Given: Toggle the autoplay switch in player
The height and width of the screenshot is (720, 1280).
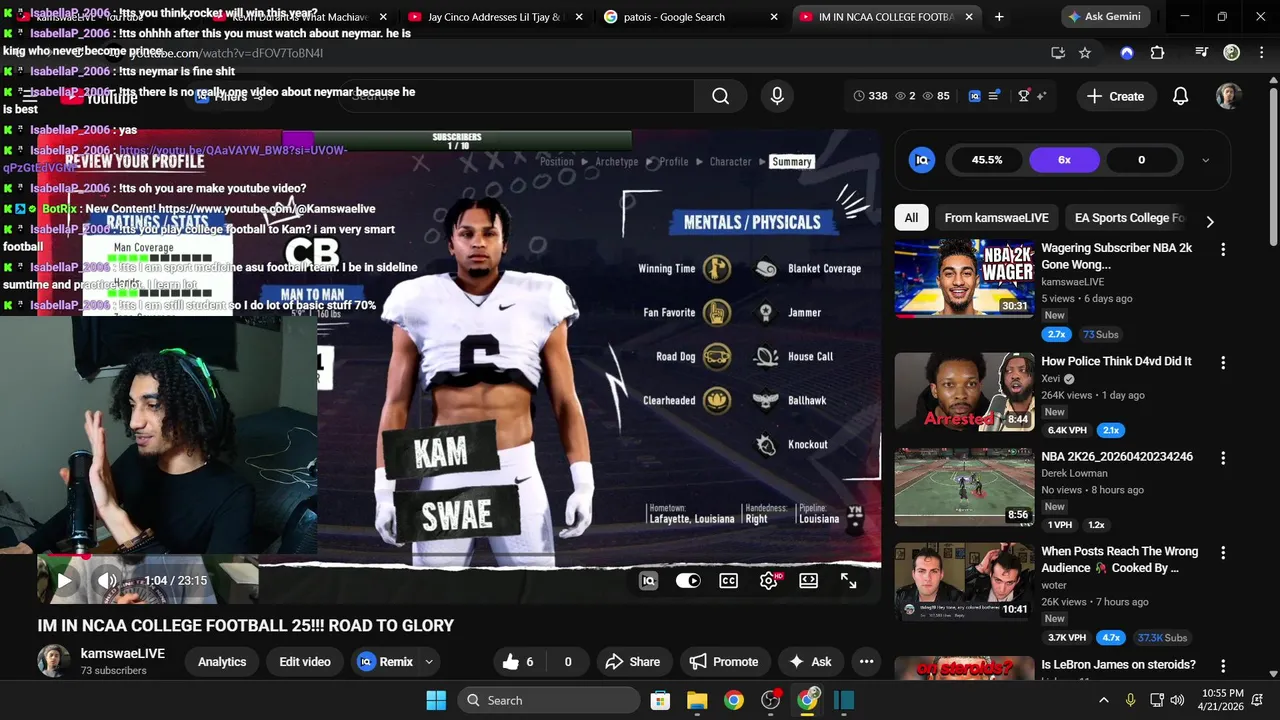Looking at the screenshot, I should tap(688, 581).
